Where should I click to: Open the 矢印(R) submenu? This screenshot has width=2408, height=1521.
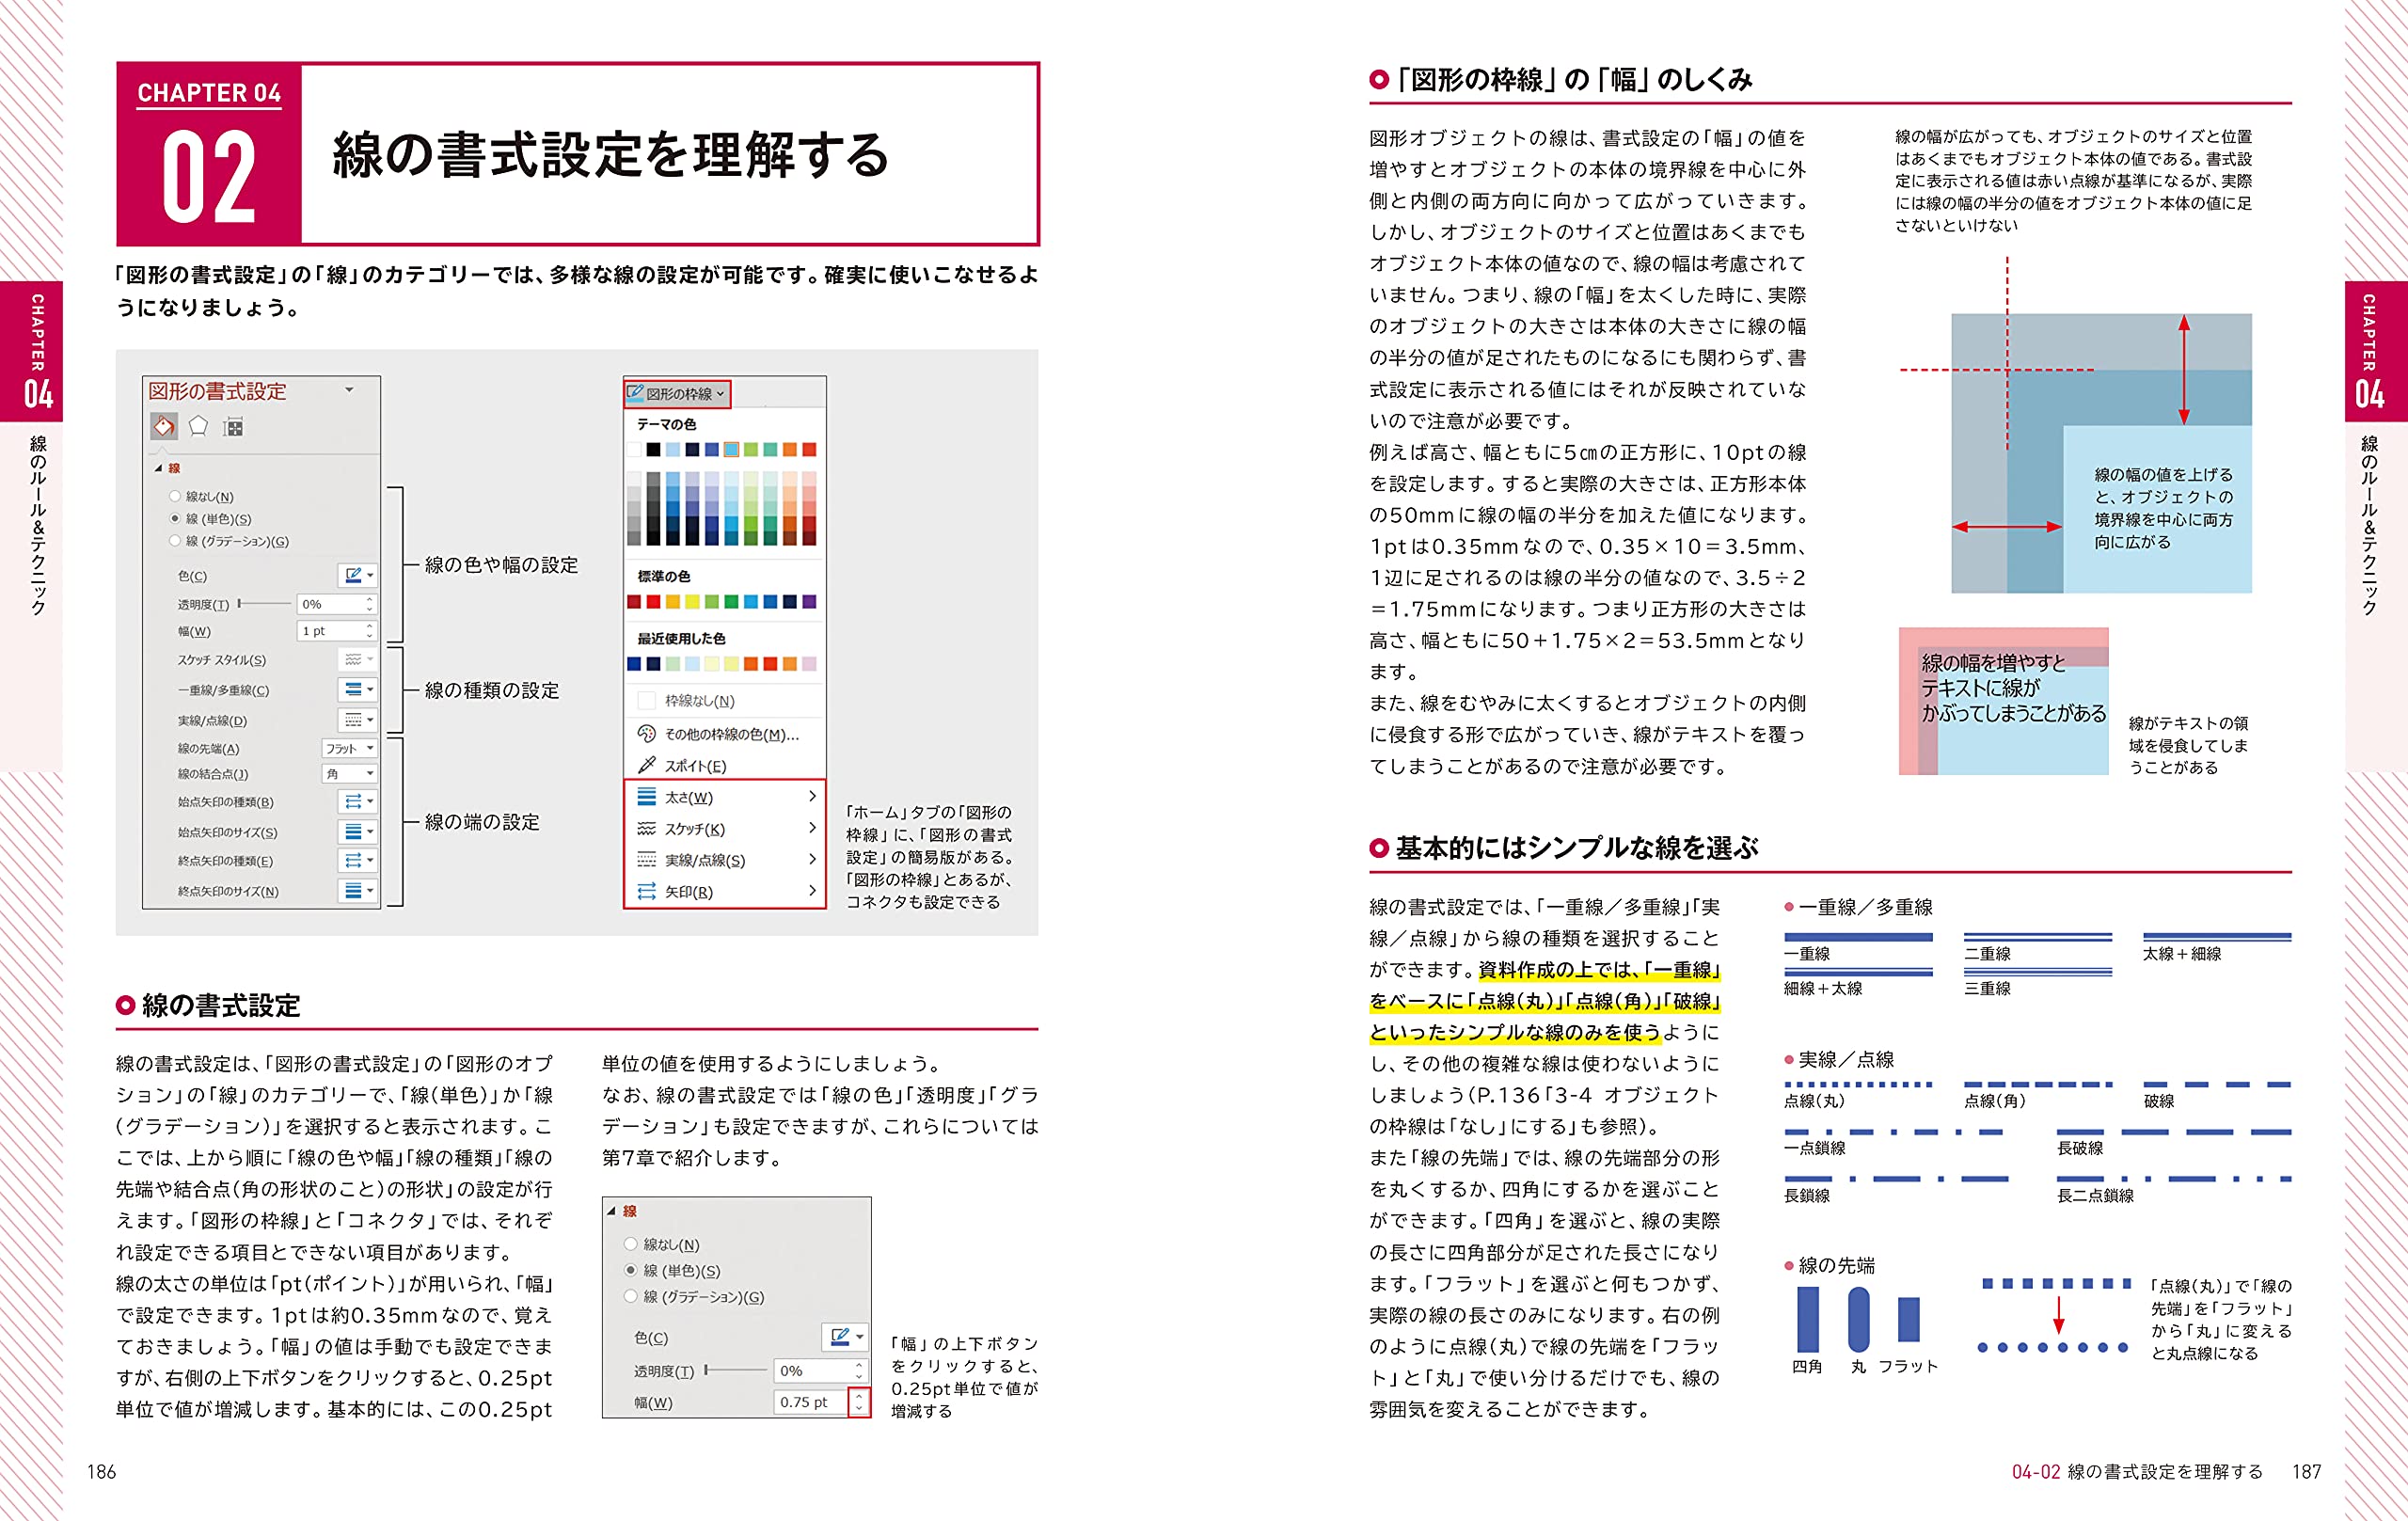tap(725, 891)
